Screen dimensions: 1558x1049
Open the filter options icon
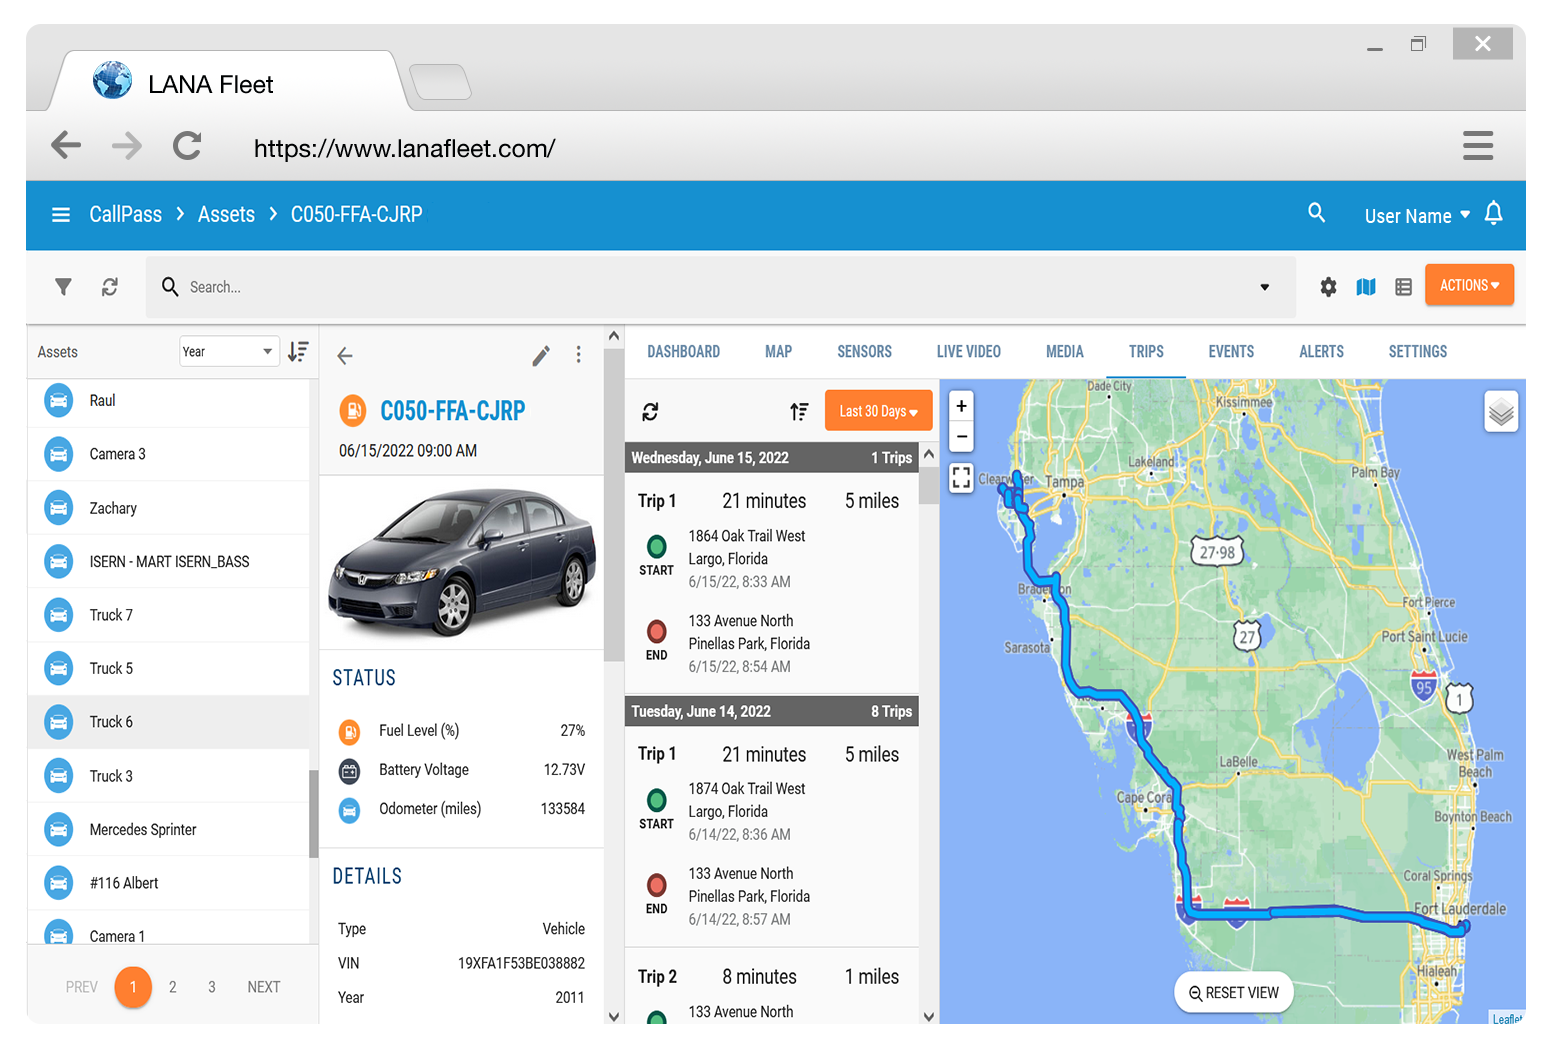click(63, 287)
